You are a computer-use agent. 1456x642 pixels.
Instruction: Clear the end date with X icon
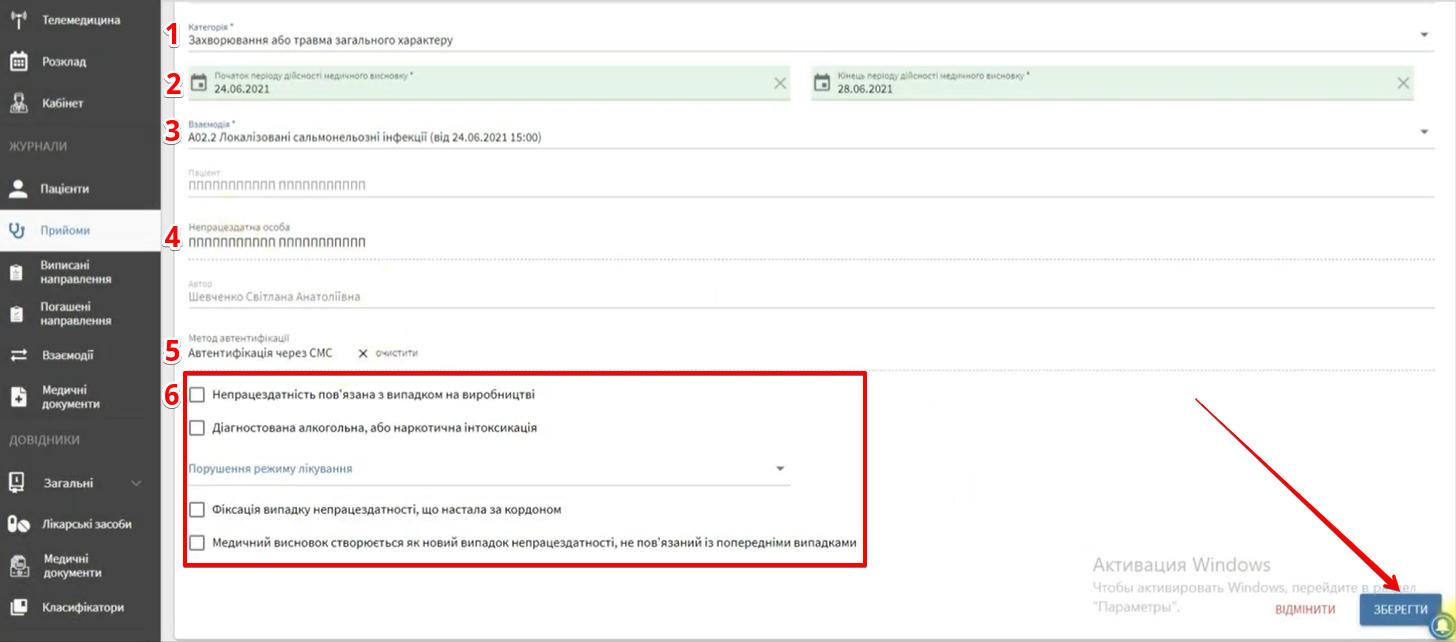(x=1403, y=83)
